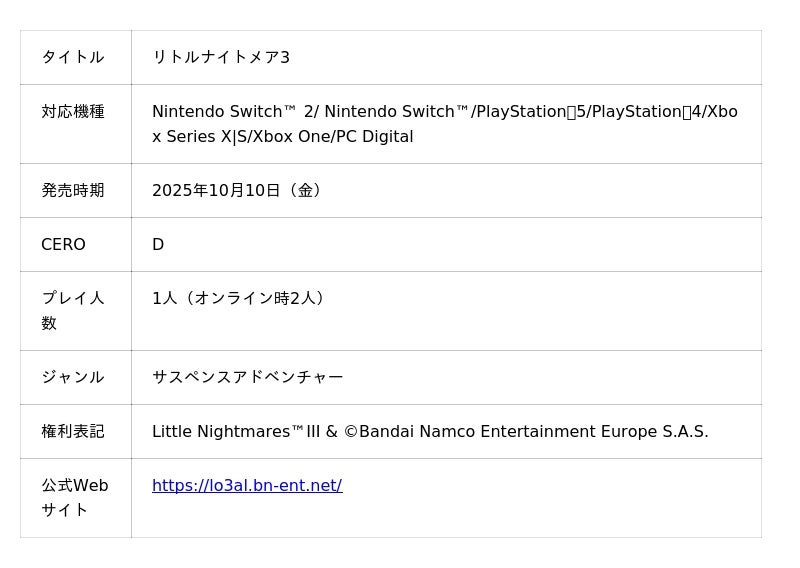Viewport: 800px width, 568px height.
Task: Click the CERO label cell
Action: pyautogui.click(x=63, y=245)
